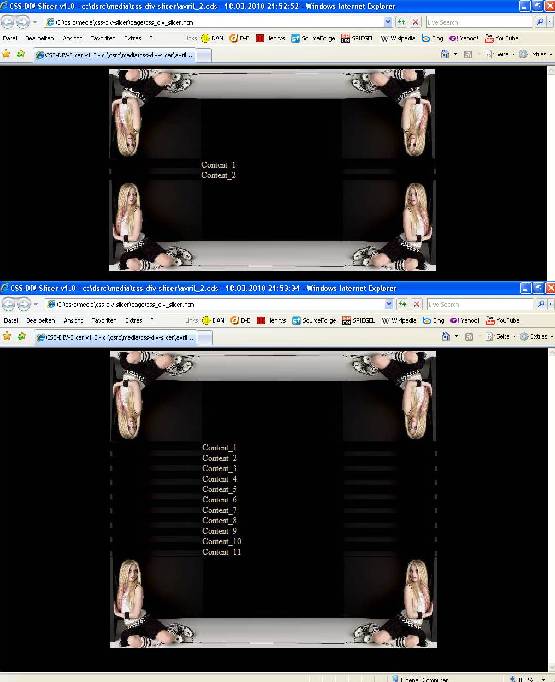Image resolution: width=555 pixels, height=682 pixels.
Task: Open the SPIEGEL link in the lower links bar
Action: [358, 321]
